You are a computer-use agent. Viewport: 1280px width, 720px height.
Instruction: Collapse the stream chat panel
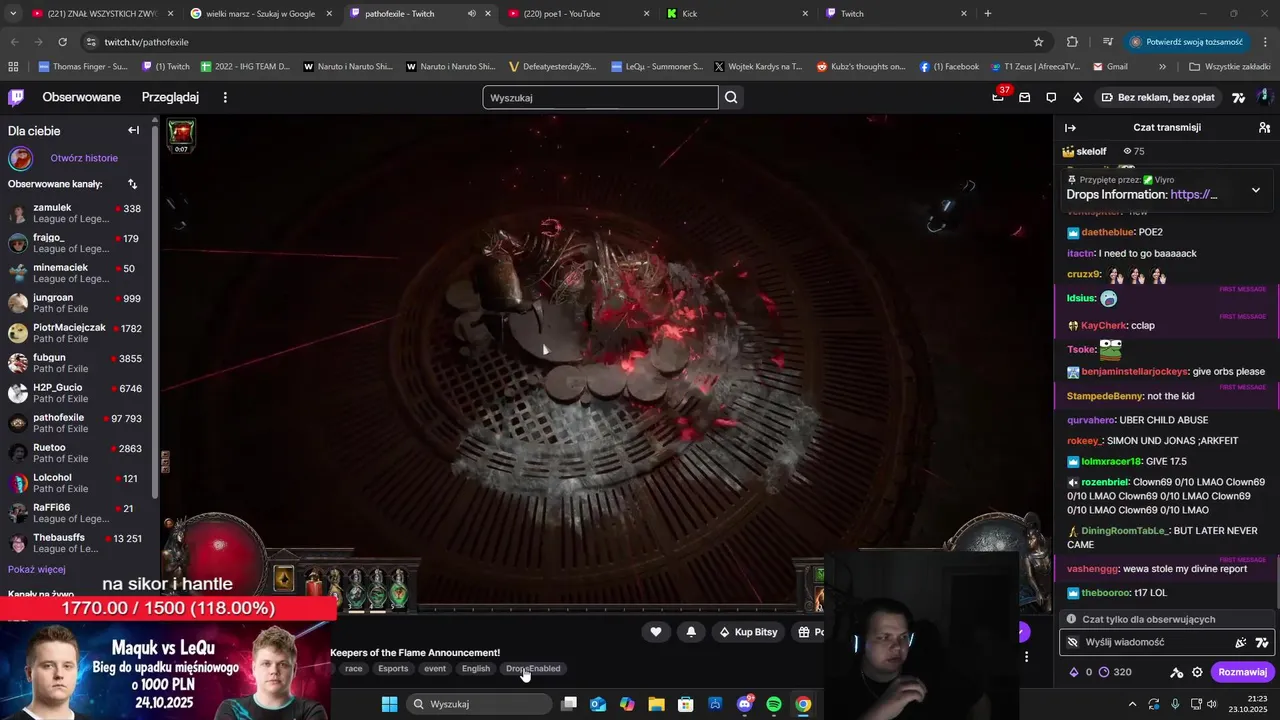point(1070,128)
